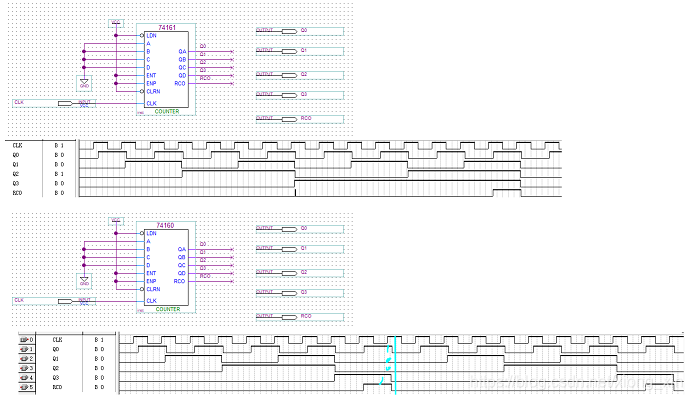Image resolution: width=692 pixels, height=400 pixels.
Task: Select the Q3 output pin in 74160 schematic
Action: [x=289, y=293]
